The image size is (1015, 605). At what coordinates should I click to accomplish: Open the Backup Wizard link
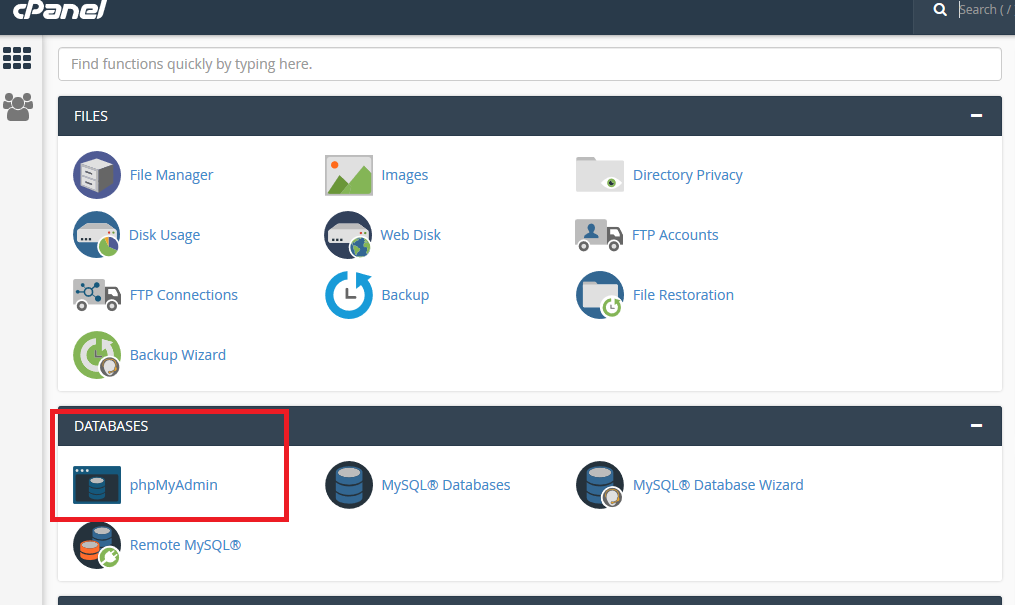pyautogui.click(x=177, y=355)
